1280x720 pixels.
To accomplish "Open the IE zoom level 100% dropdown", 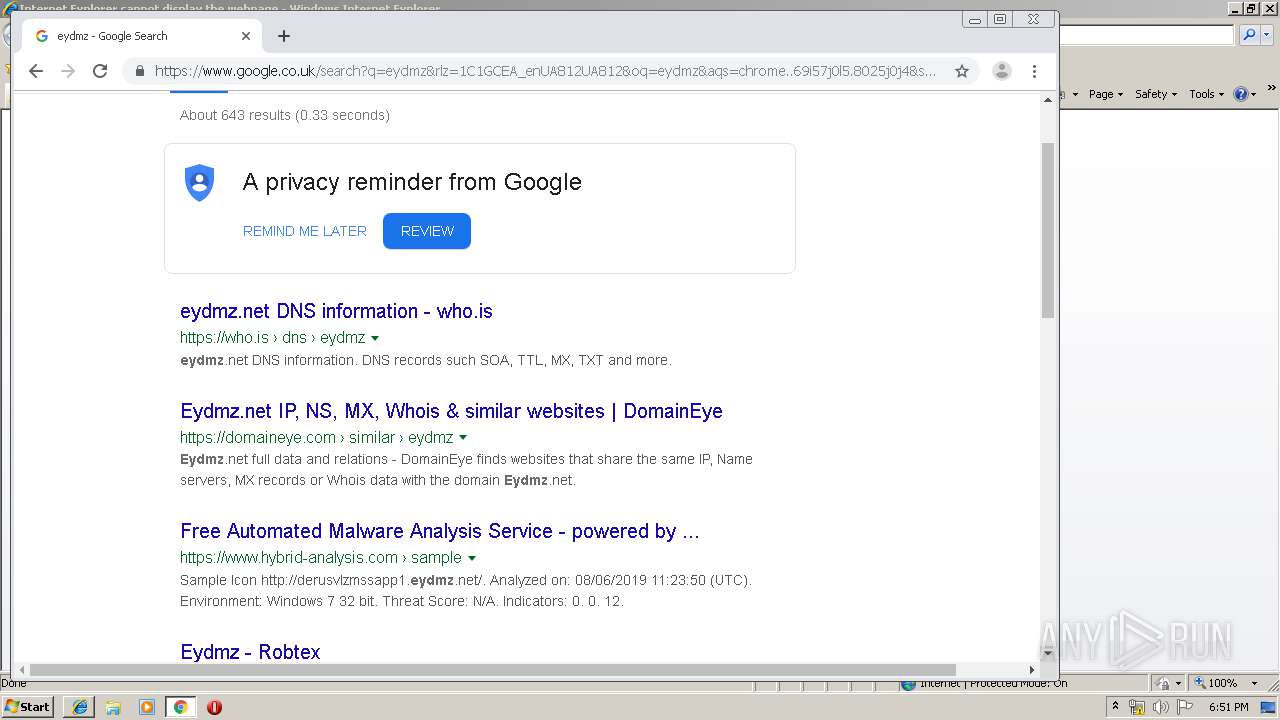I will 1254,683.
